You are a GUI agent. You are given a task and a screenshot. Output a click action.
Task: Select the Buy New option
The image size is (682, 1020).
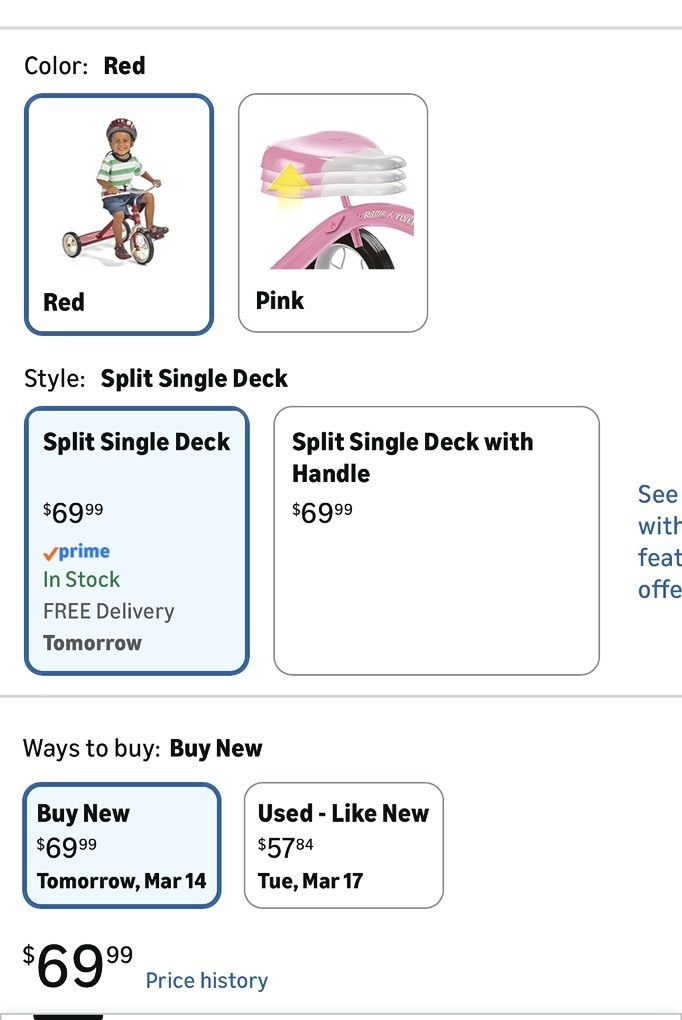tap(121, 845)
